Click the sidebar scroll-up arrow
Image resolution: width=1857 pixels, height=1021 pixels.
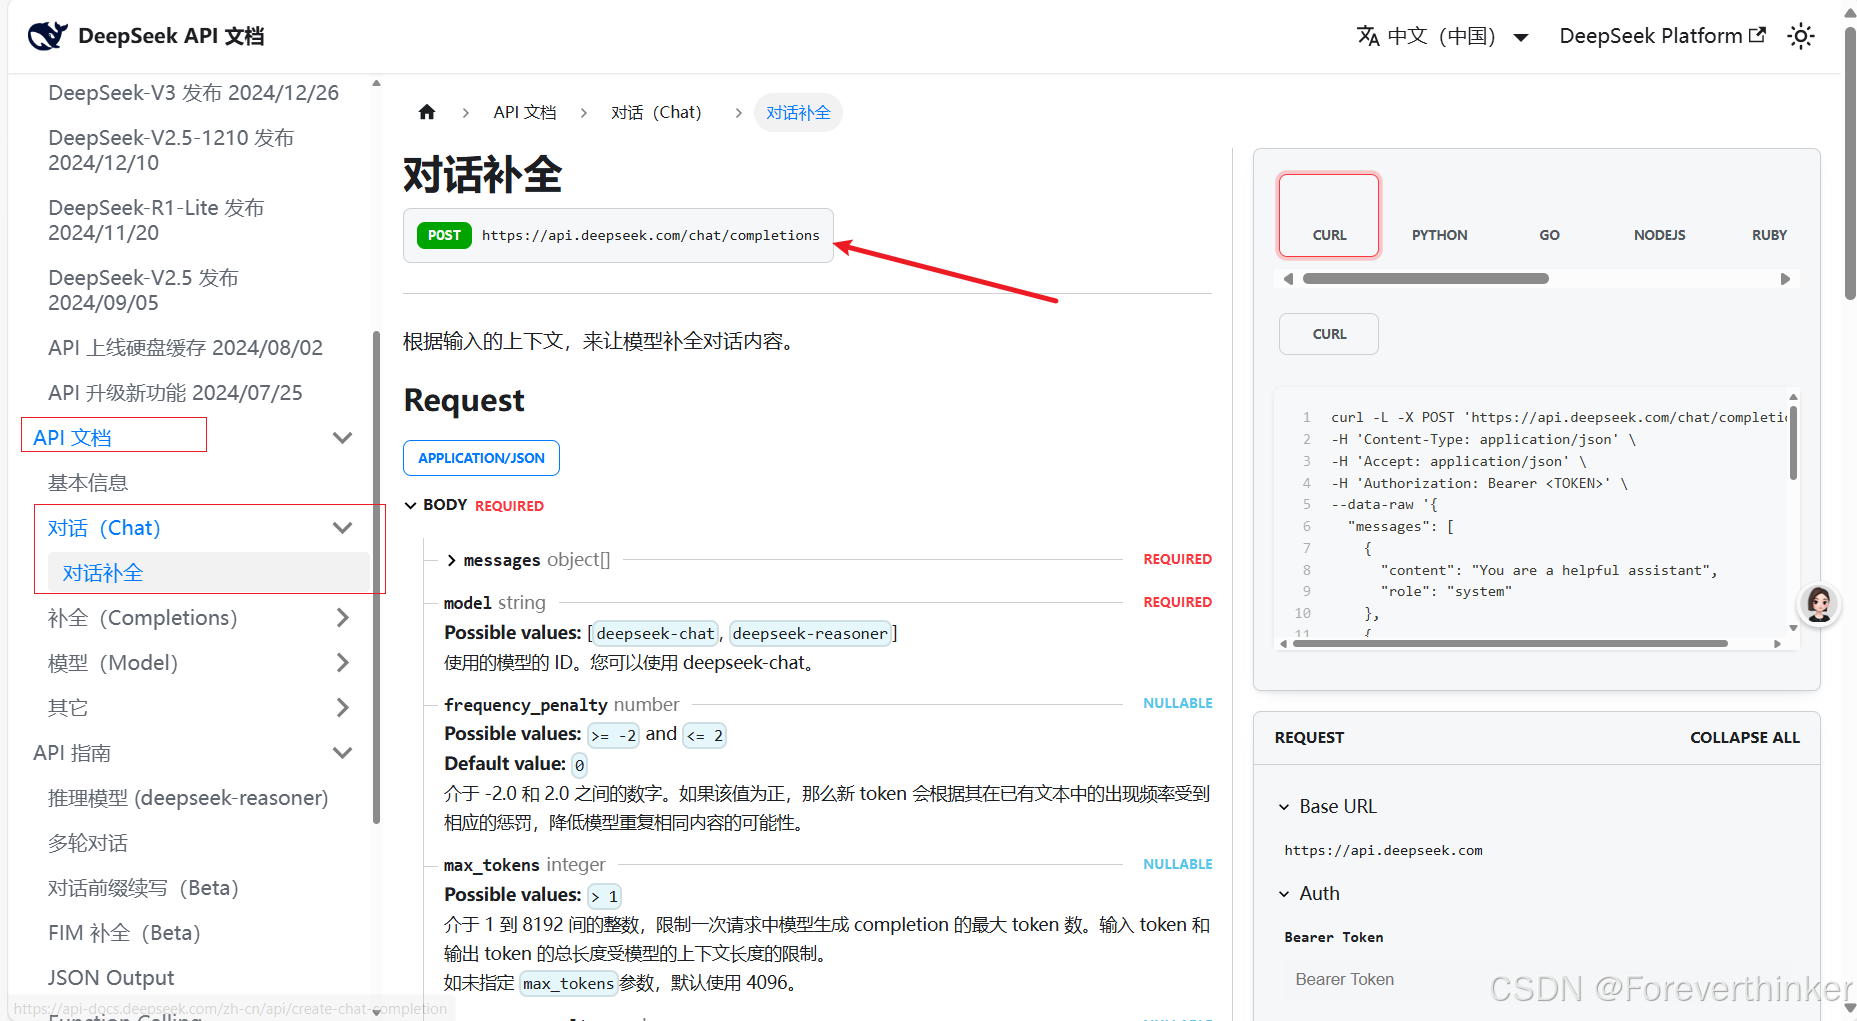[376, 84]
